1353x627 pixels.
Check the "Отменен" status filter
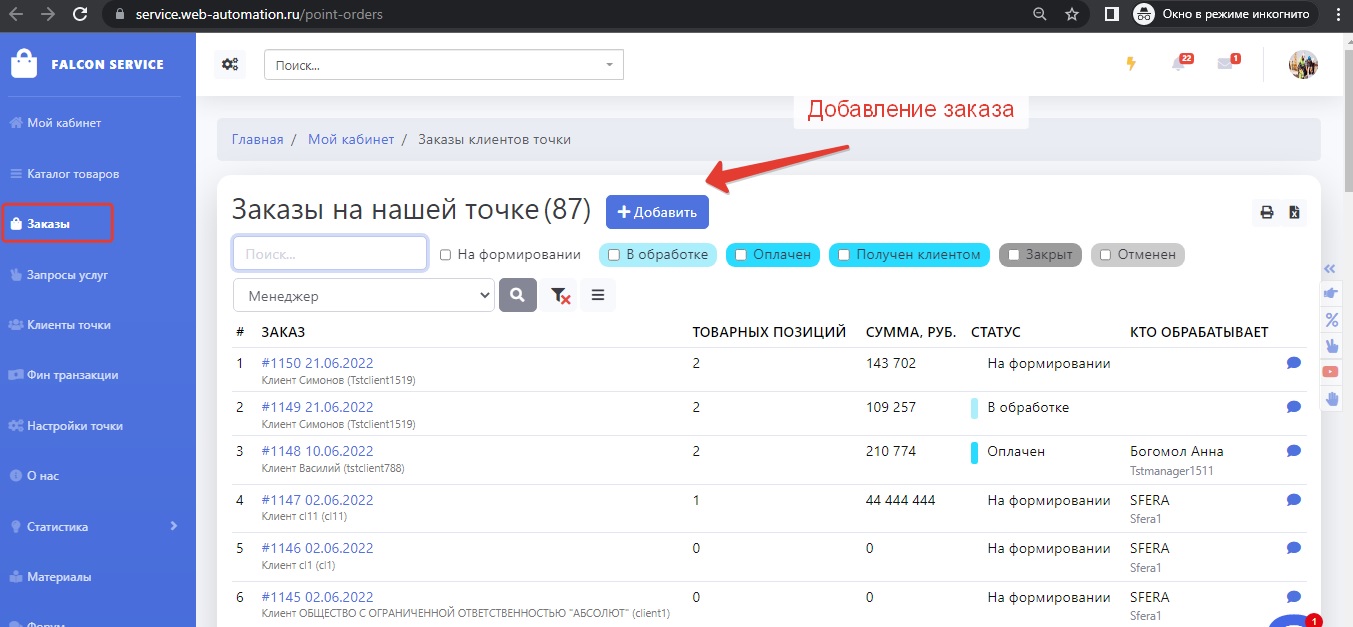1105,255
